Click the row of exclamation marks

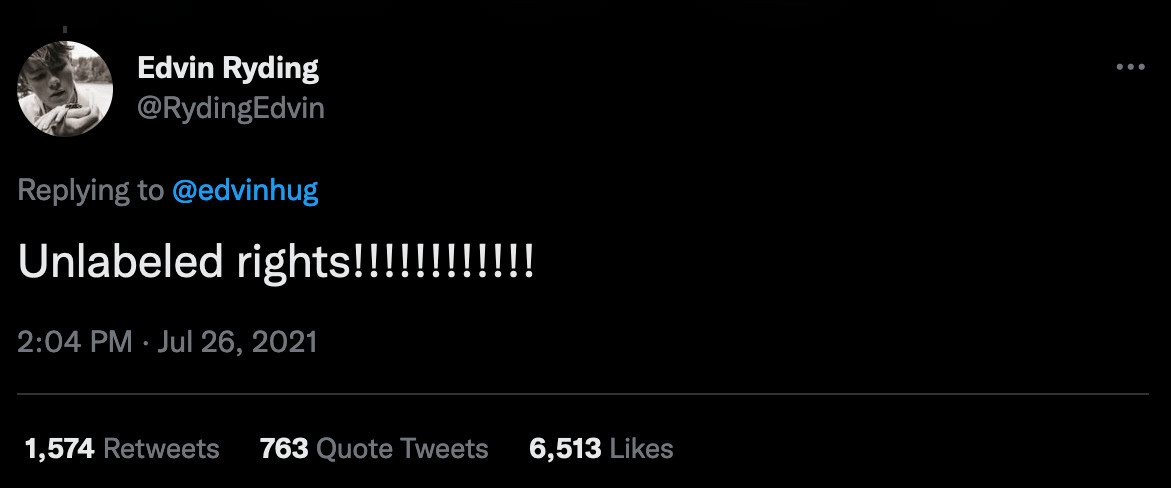pyautogui.click(x=444, y=261)
